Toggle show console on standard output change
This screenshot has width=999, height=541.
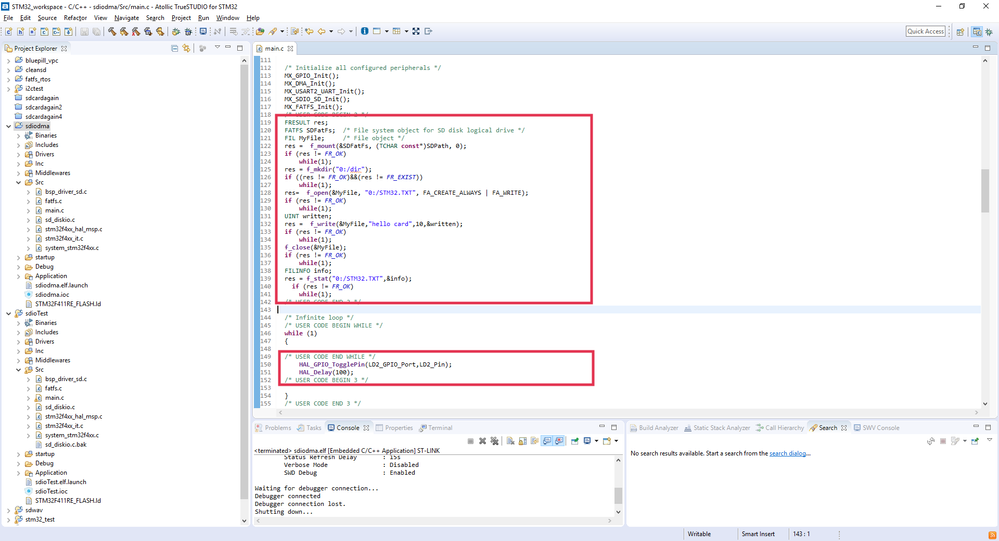pyautogui.click(x=547, y=441)
